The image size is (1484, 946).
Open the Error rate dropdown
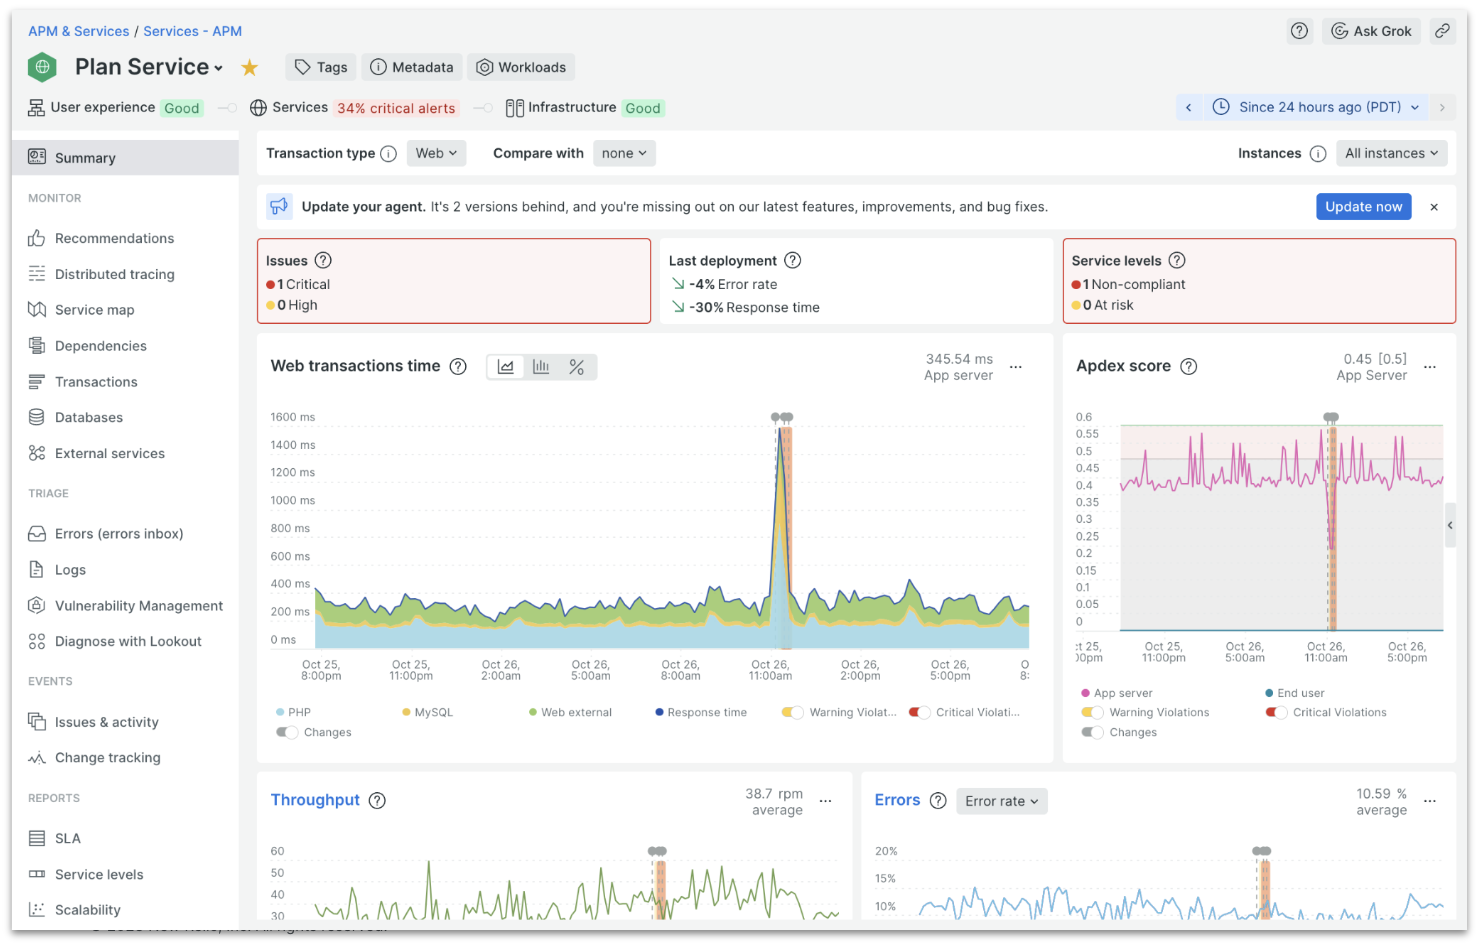[x=1002, y=801]
